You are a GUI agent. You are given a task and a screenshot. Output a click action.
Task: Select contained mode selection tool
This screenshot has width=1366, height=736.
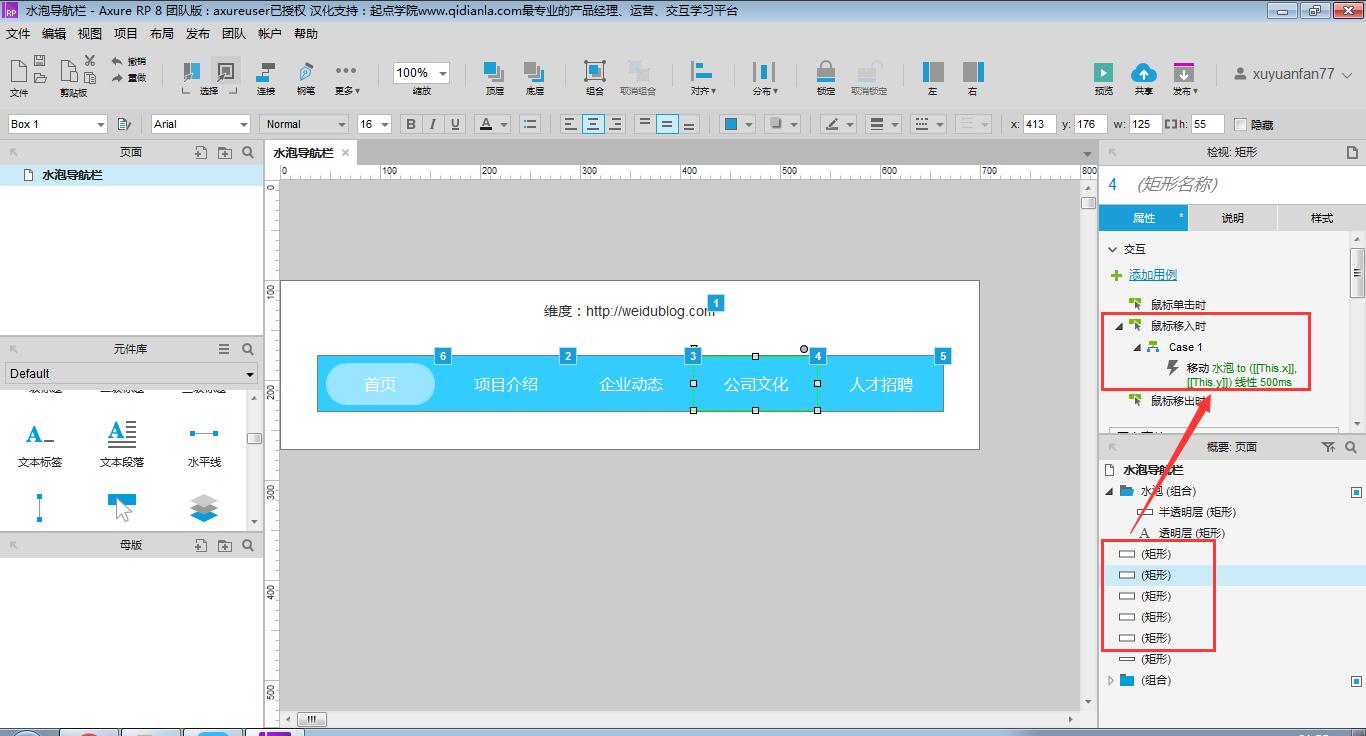coord(226,73)
